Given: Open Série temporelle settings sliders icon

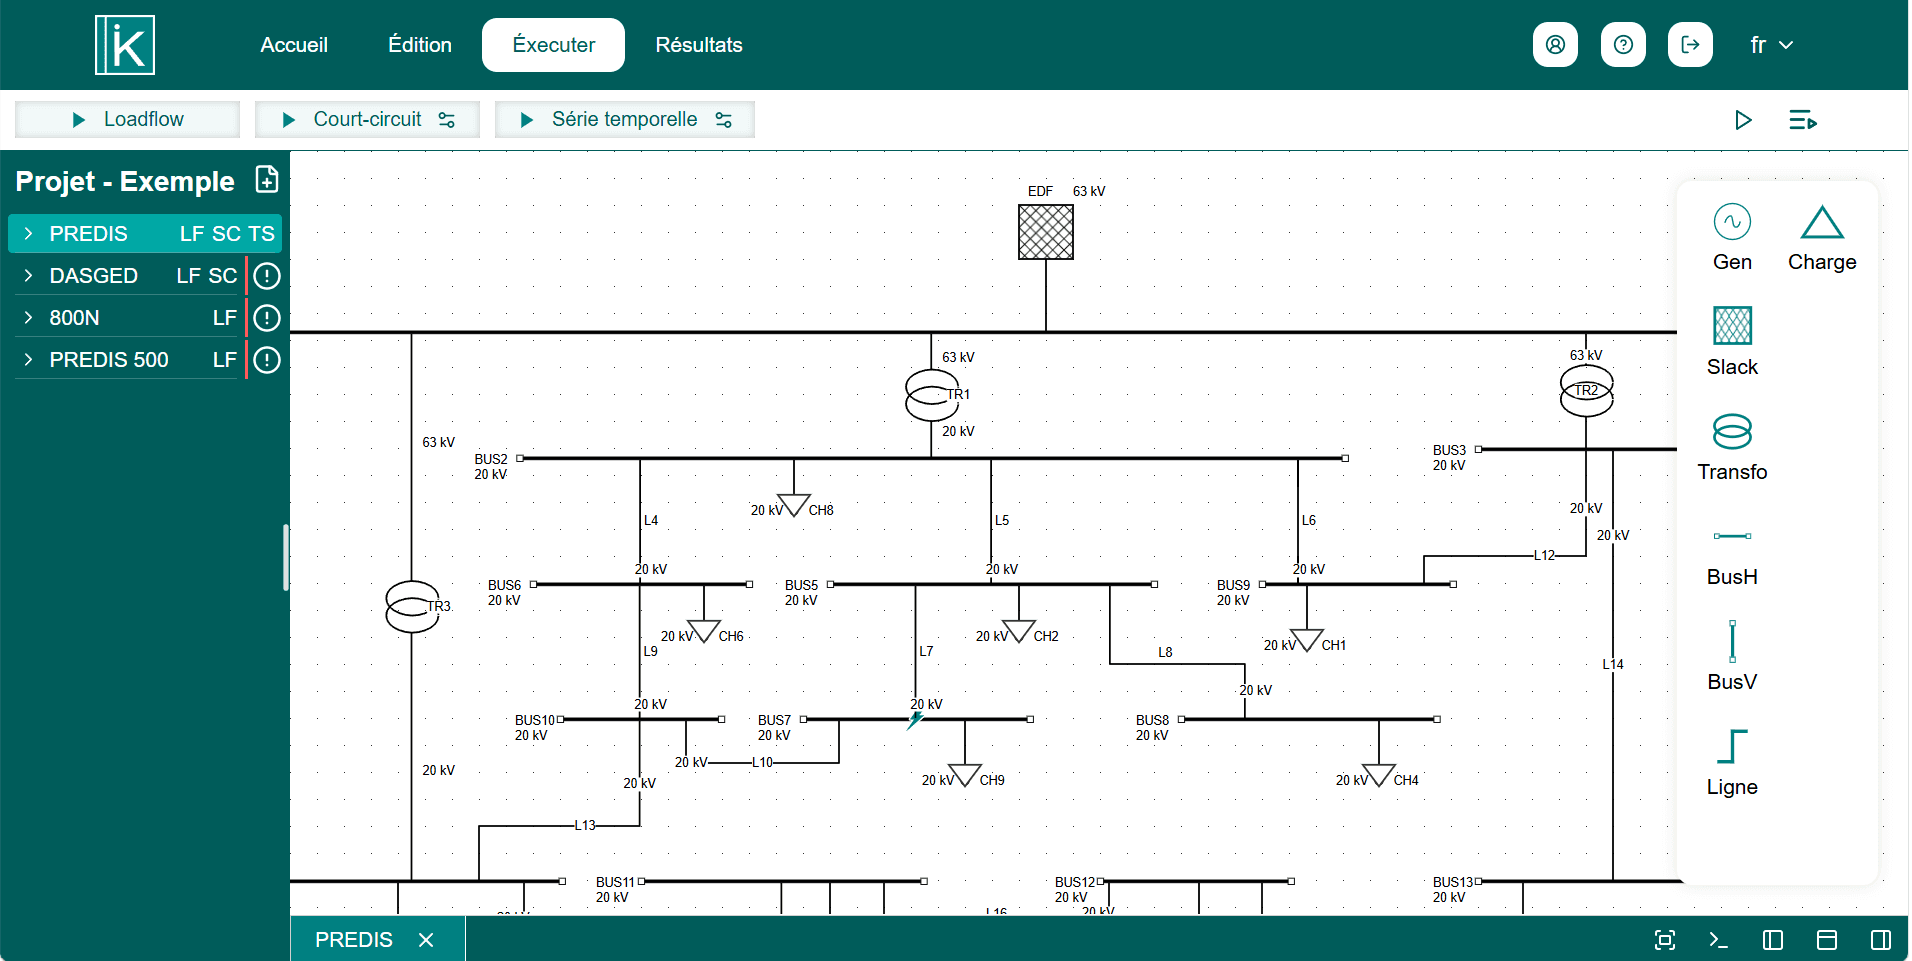Looking at the screenshot, I should click(x=724, y=120).
